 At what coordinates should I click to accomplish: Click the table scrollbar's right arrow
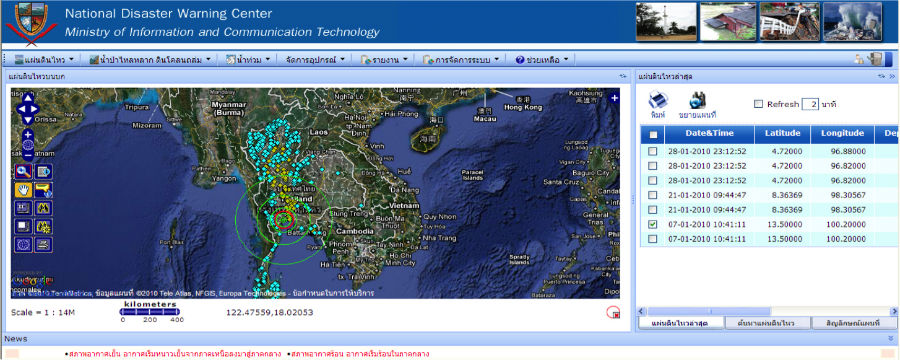coord(894,311)
